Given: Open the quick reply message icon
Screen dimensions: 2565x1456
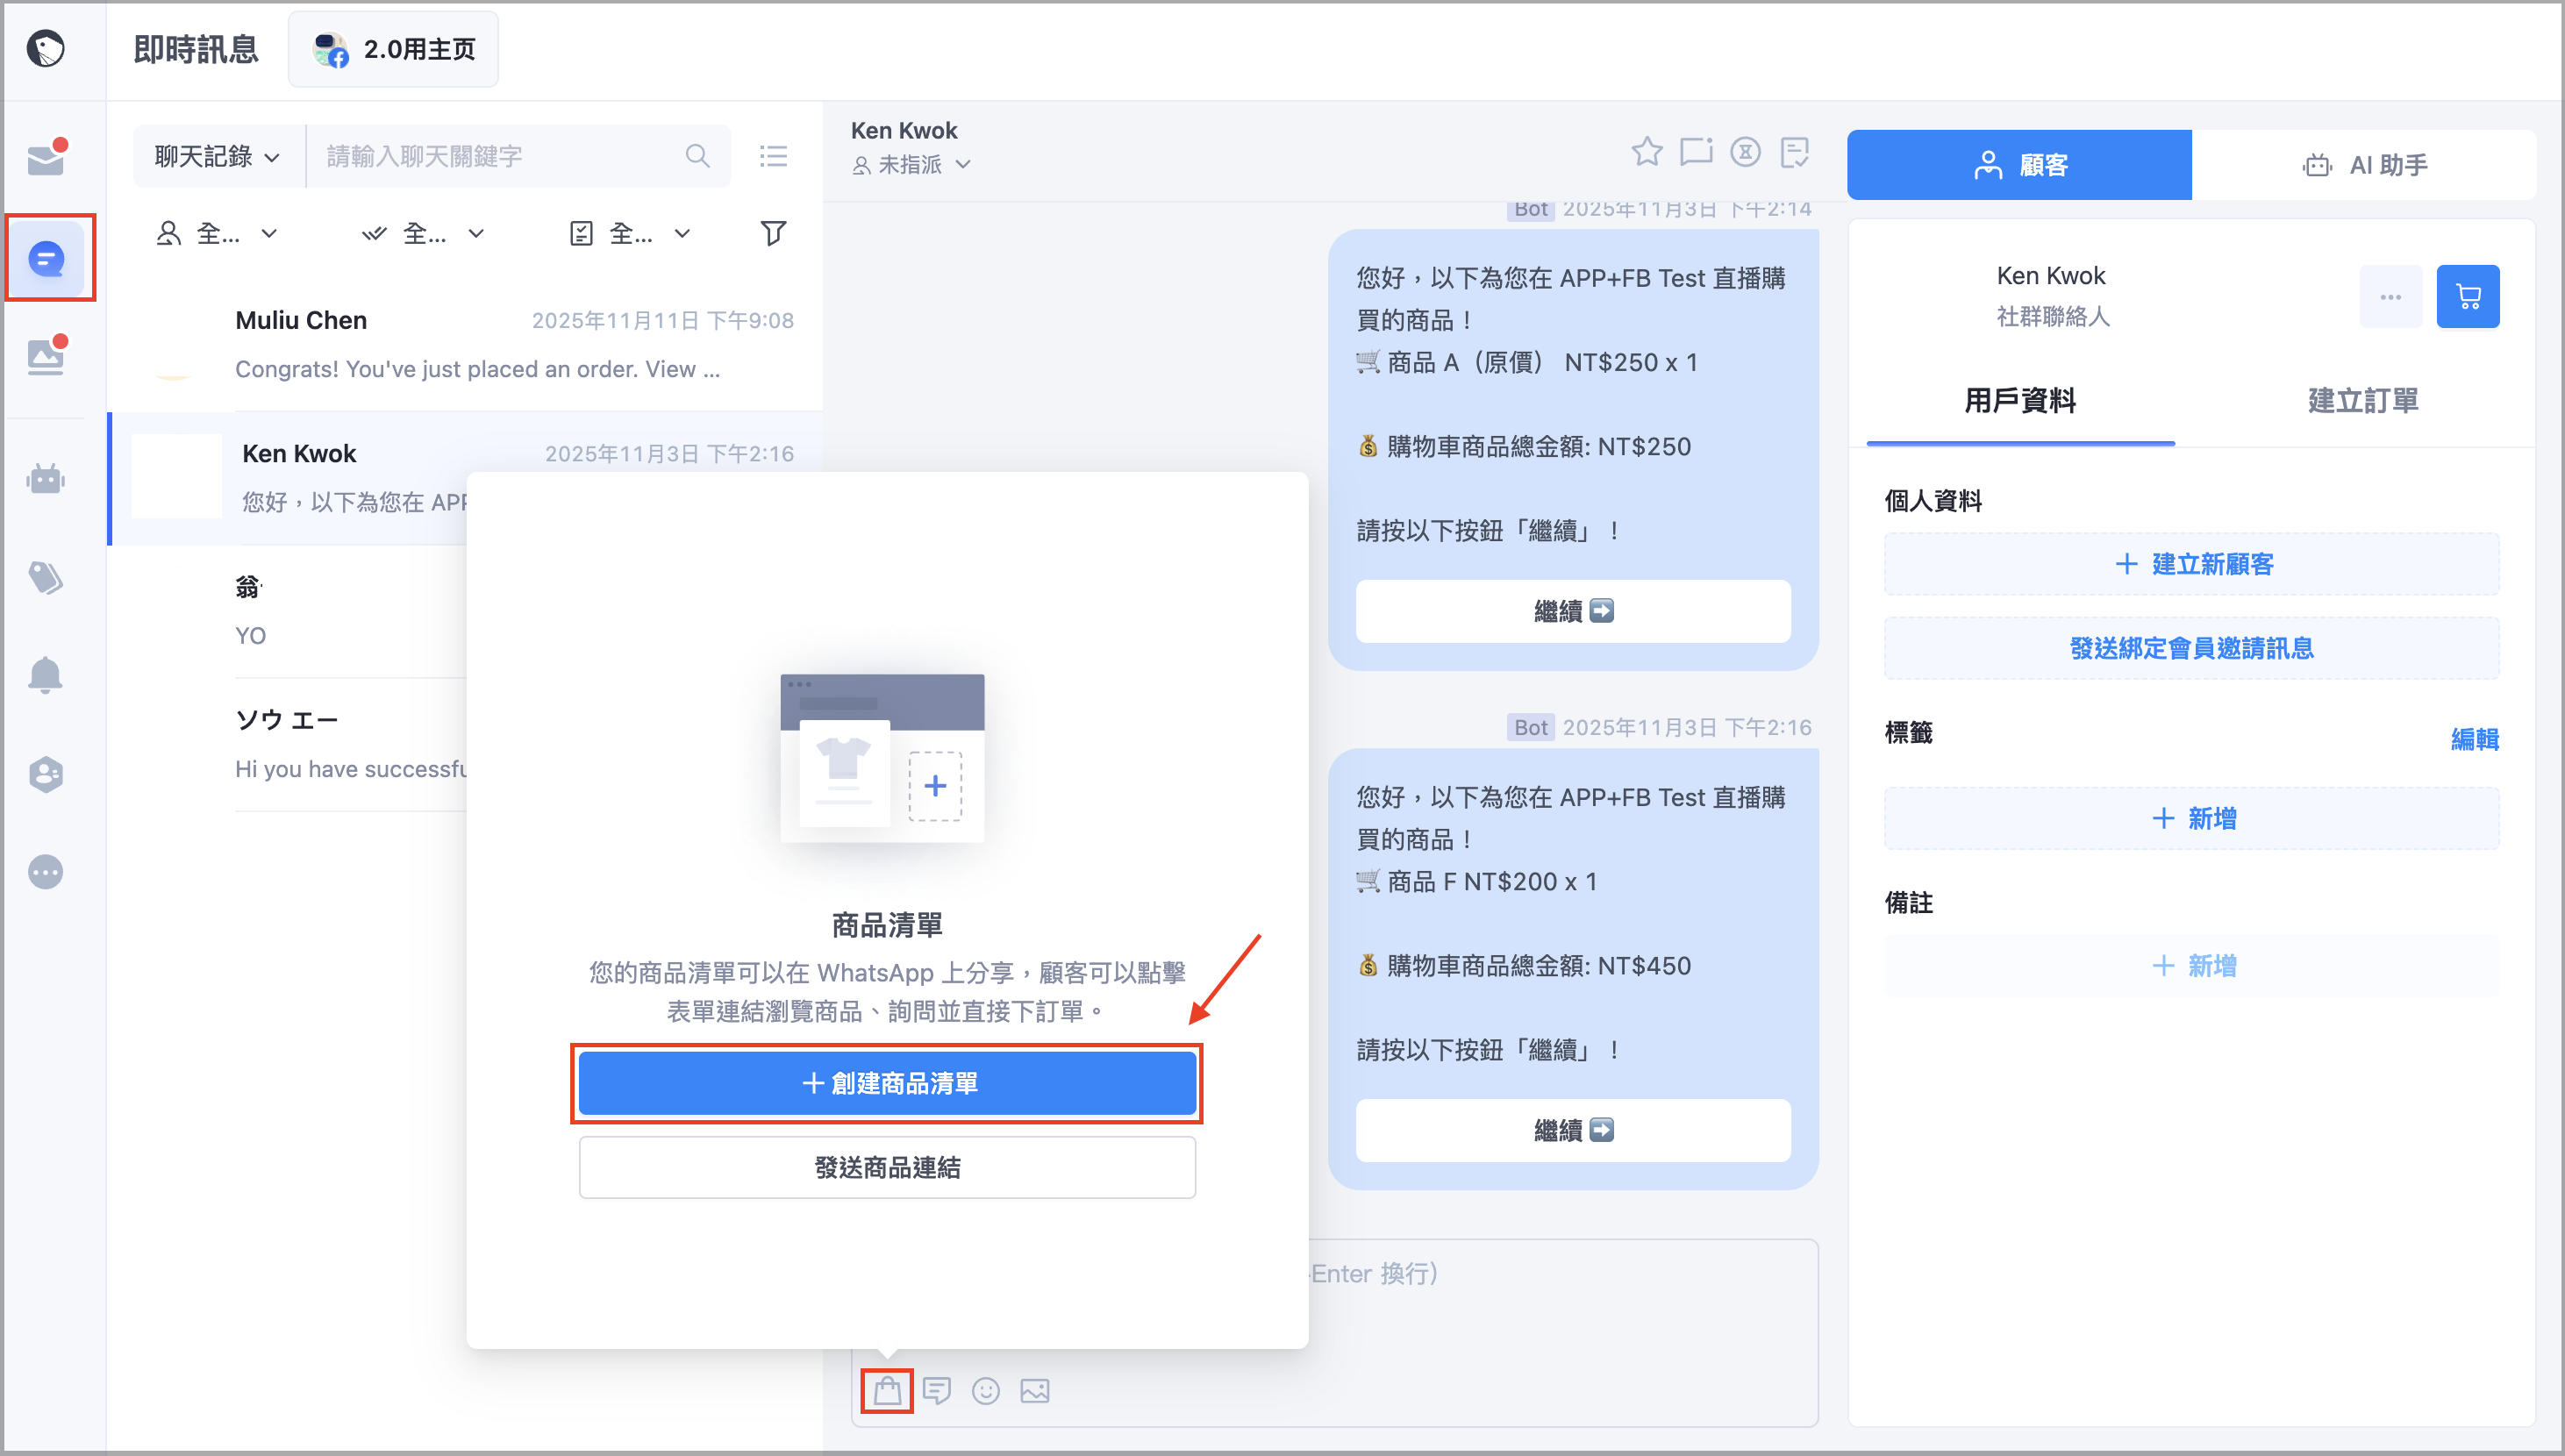Looking at the screenshot, I should 937,1390.
